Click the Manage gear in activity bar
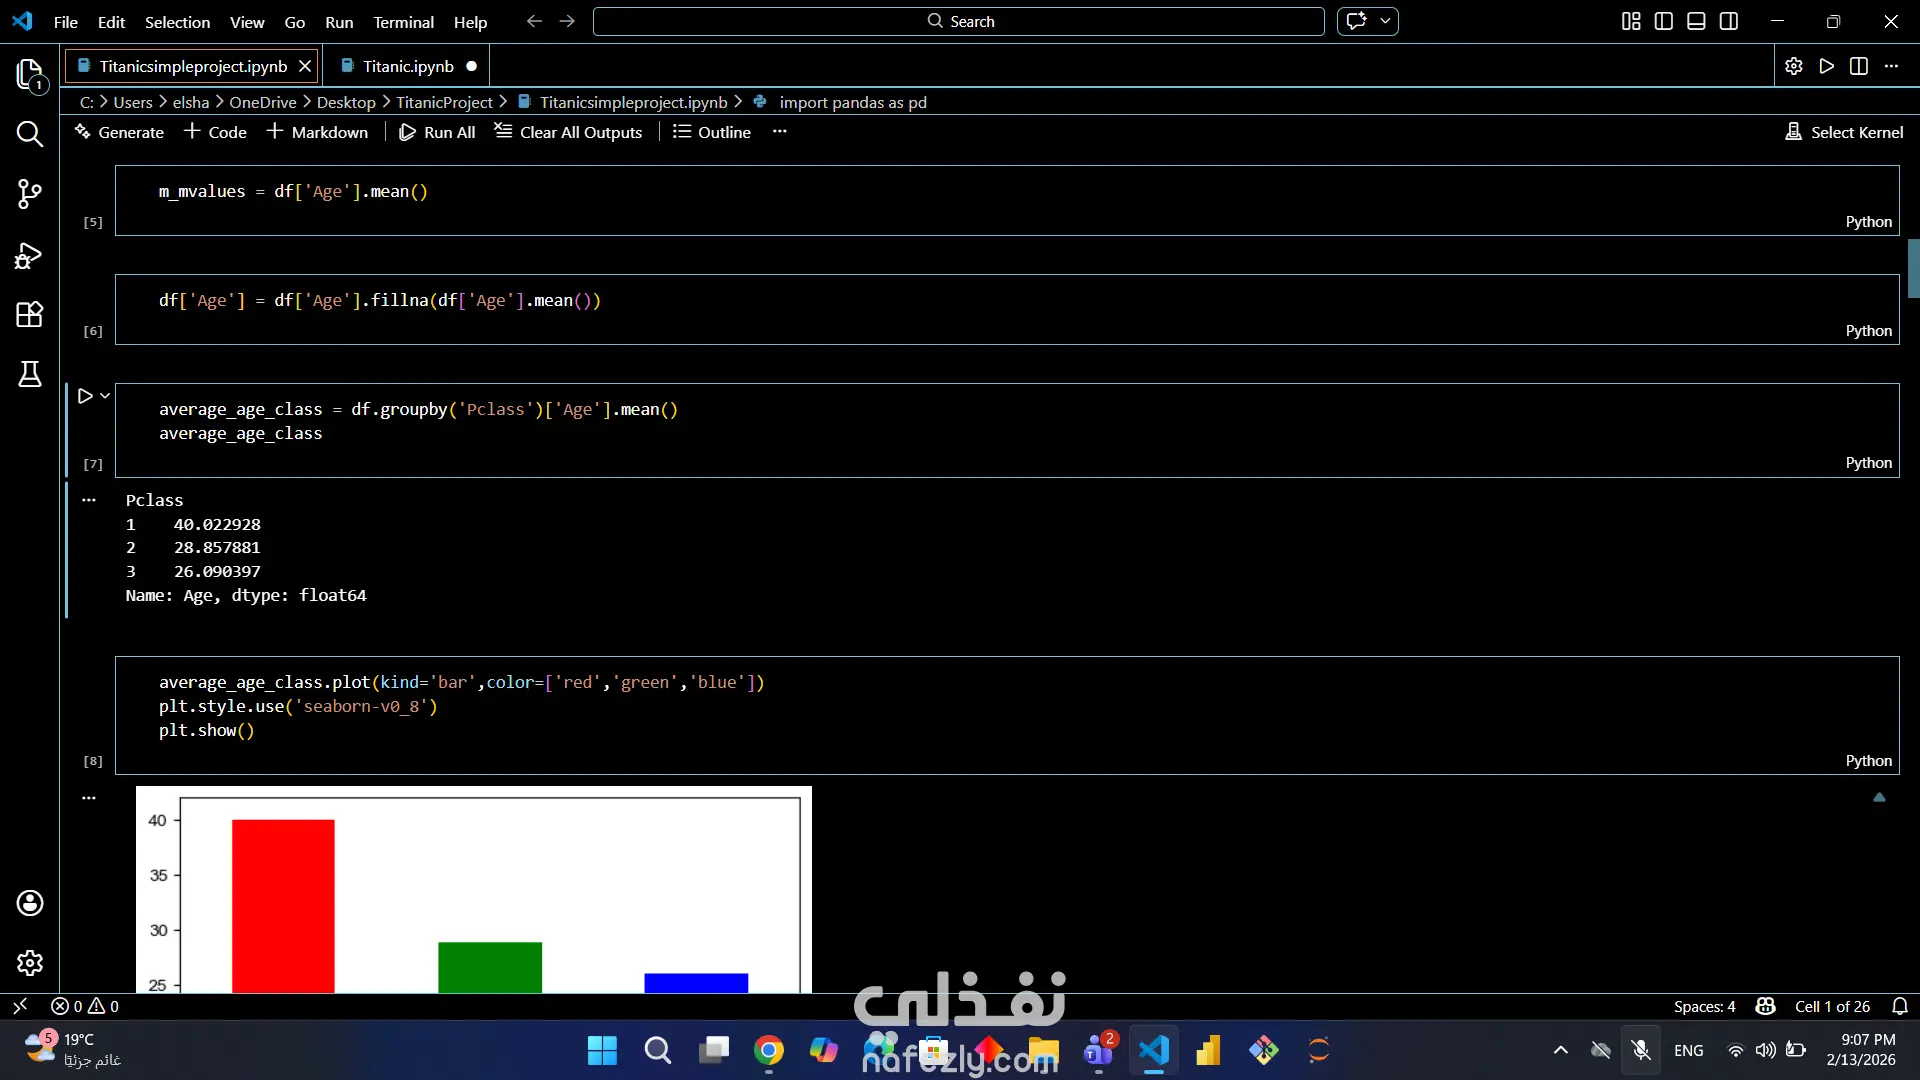The image size is (1920, 1080). tap(30, 962)
